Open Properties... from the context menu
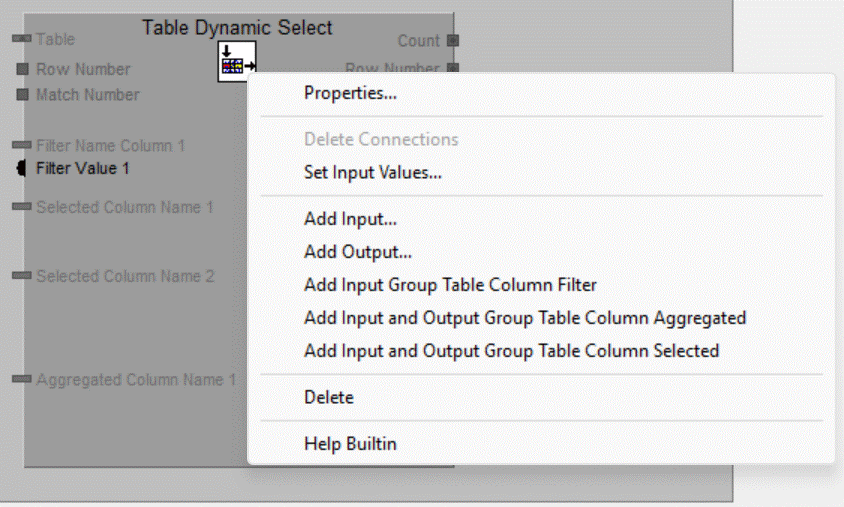The image size is (844, 507). click(350, 94)
